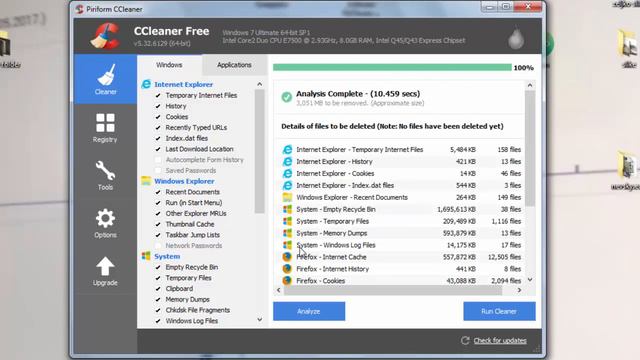
Task: Select the System - Windows Log Files row
Action: pos(402,245)
